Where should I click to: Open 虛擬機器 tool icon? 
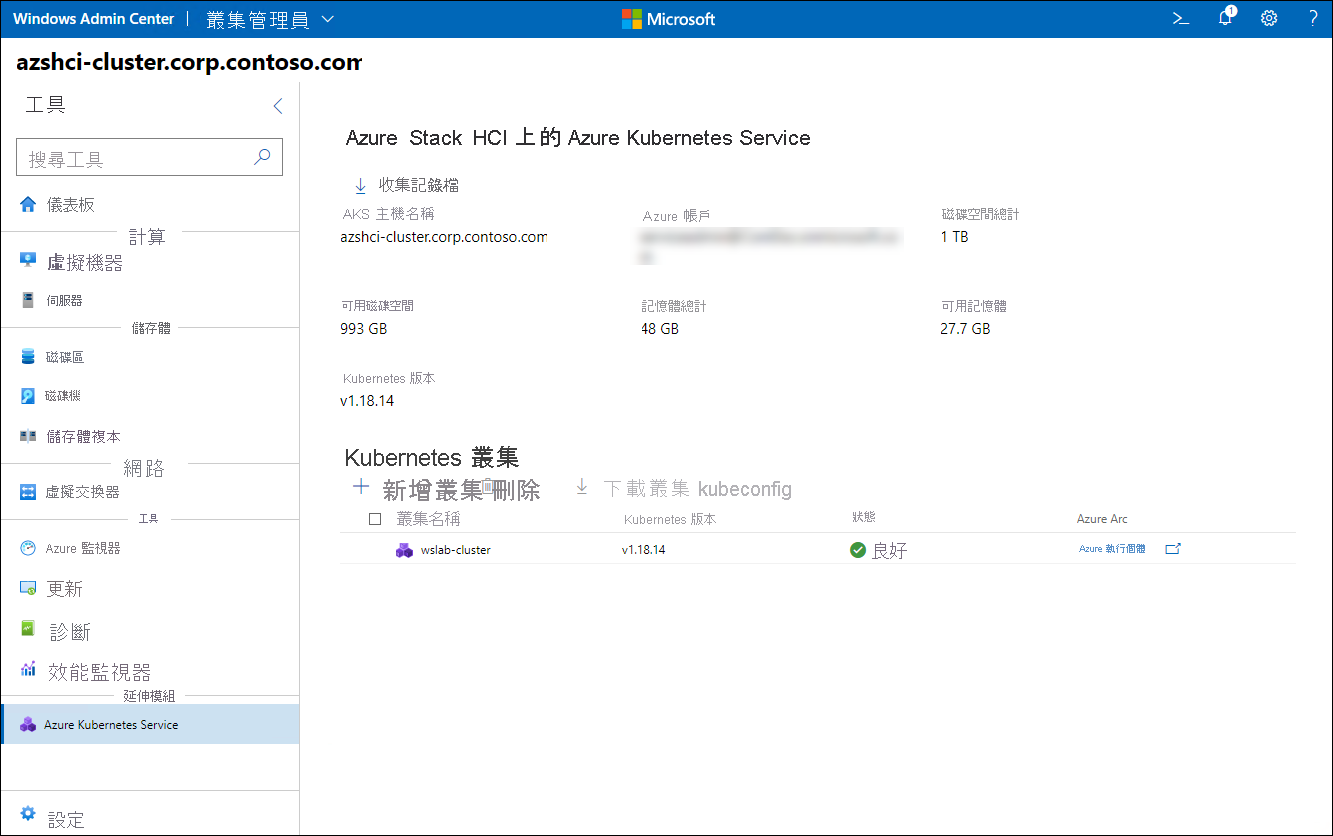[x=28, y=261]
